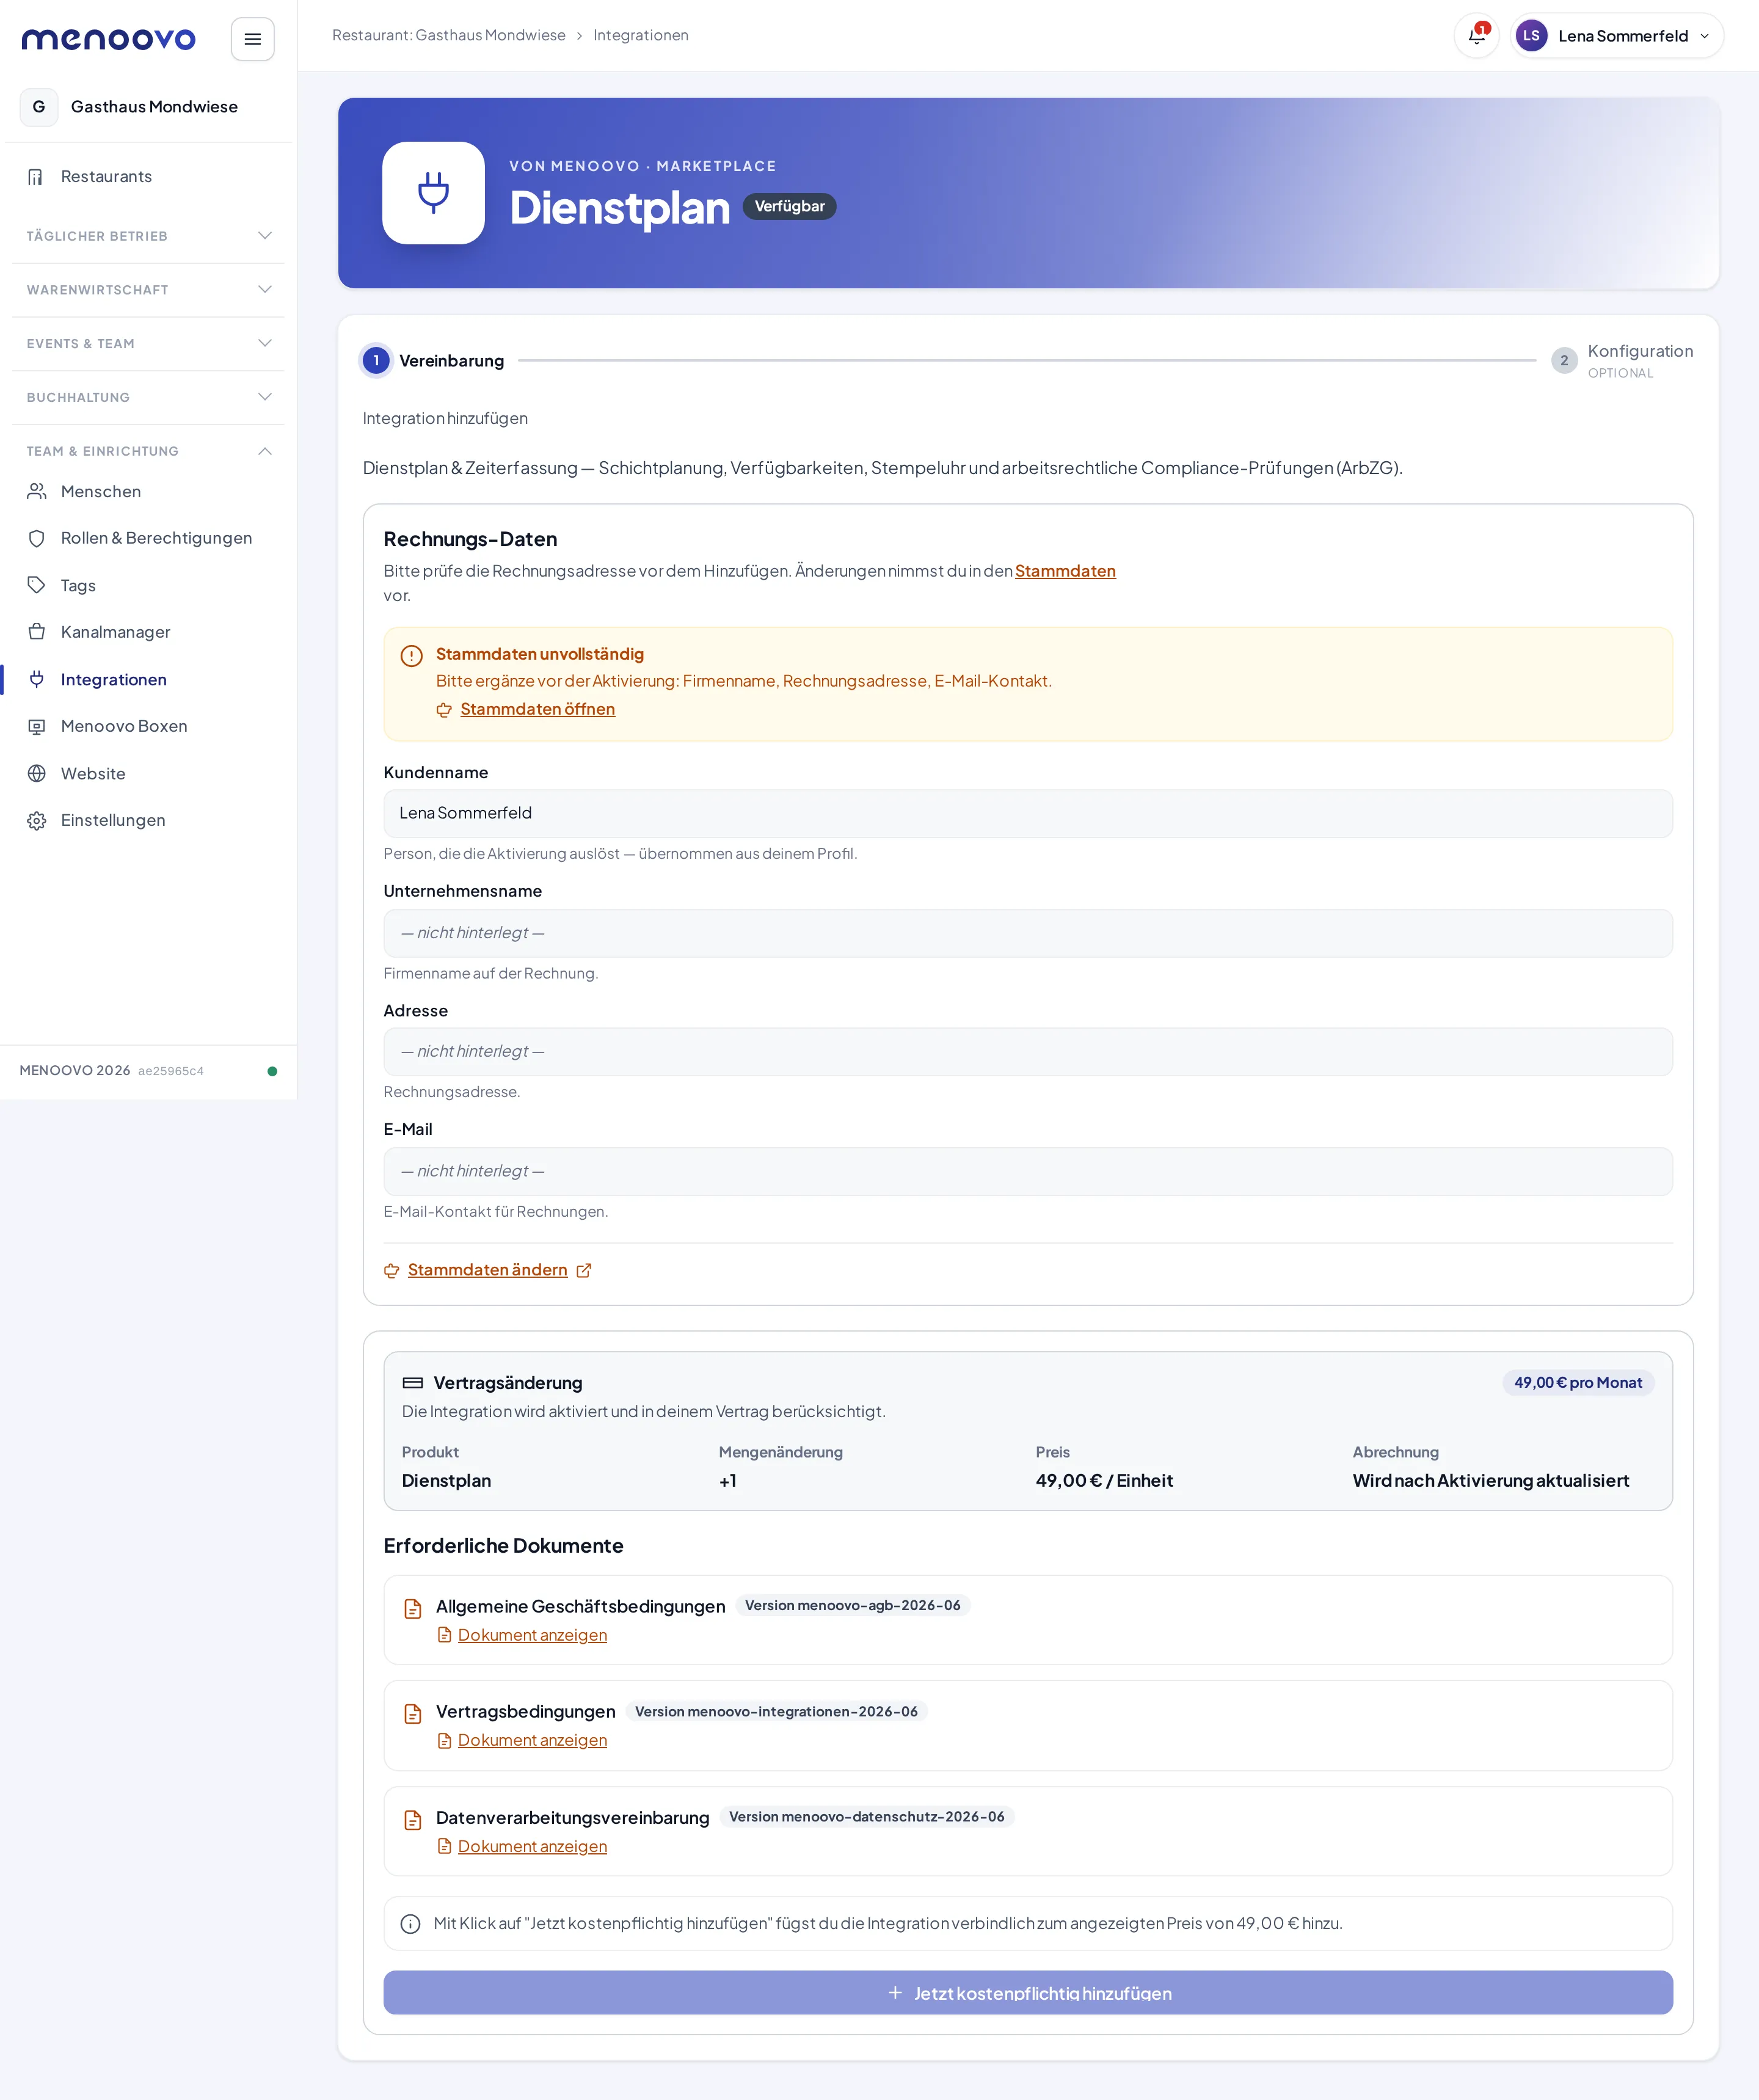Image resolution: width=1759 pixels, height=2100 pixels.
Task: Click the E-Mail field
Action: (1028, 1171)
